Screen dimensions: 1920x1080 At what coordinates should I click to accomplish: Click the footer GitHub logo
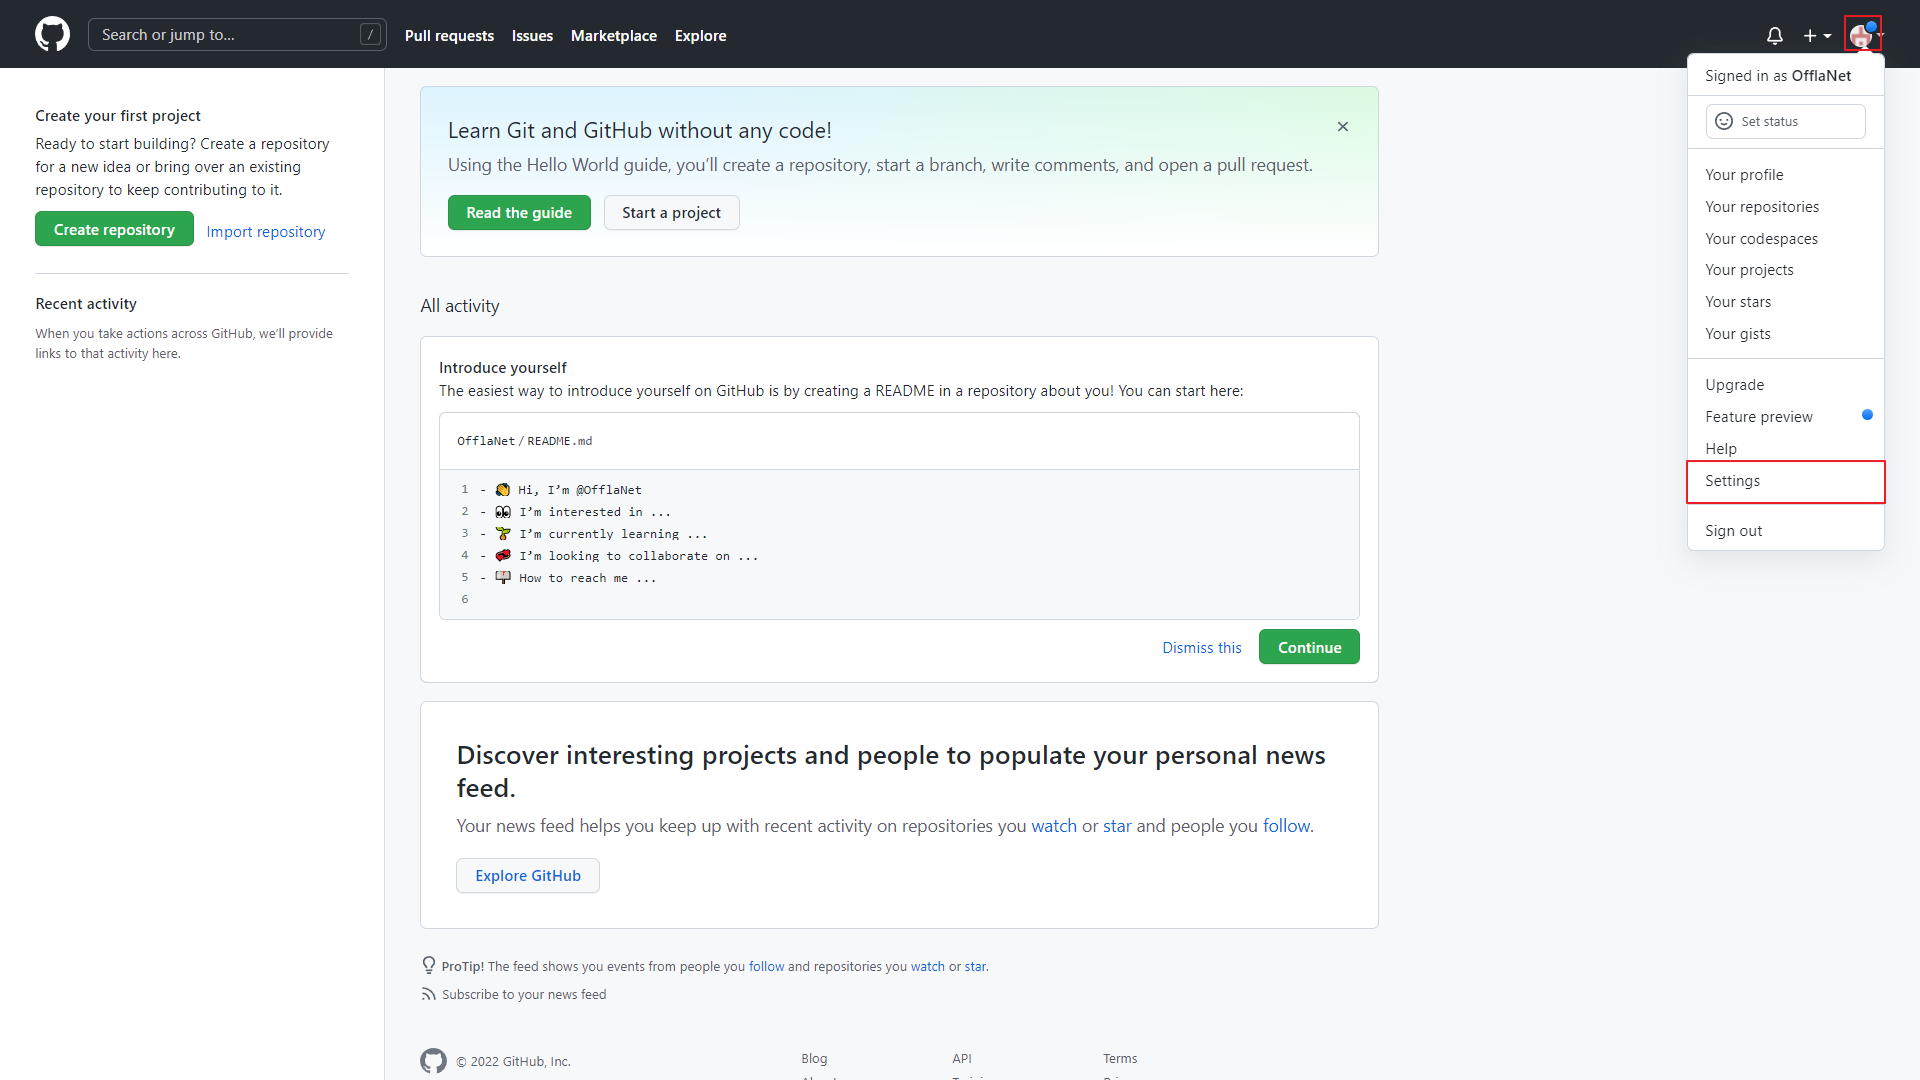pos(433,1061)
